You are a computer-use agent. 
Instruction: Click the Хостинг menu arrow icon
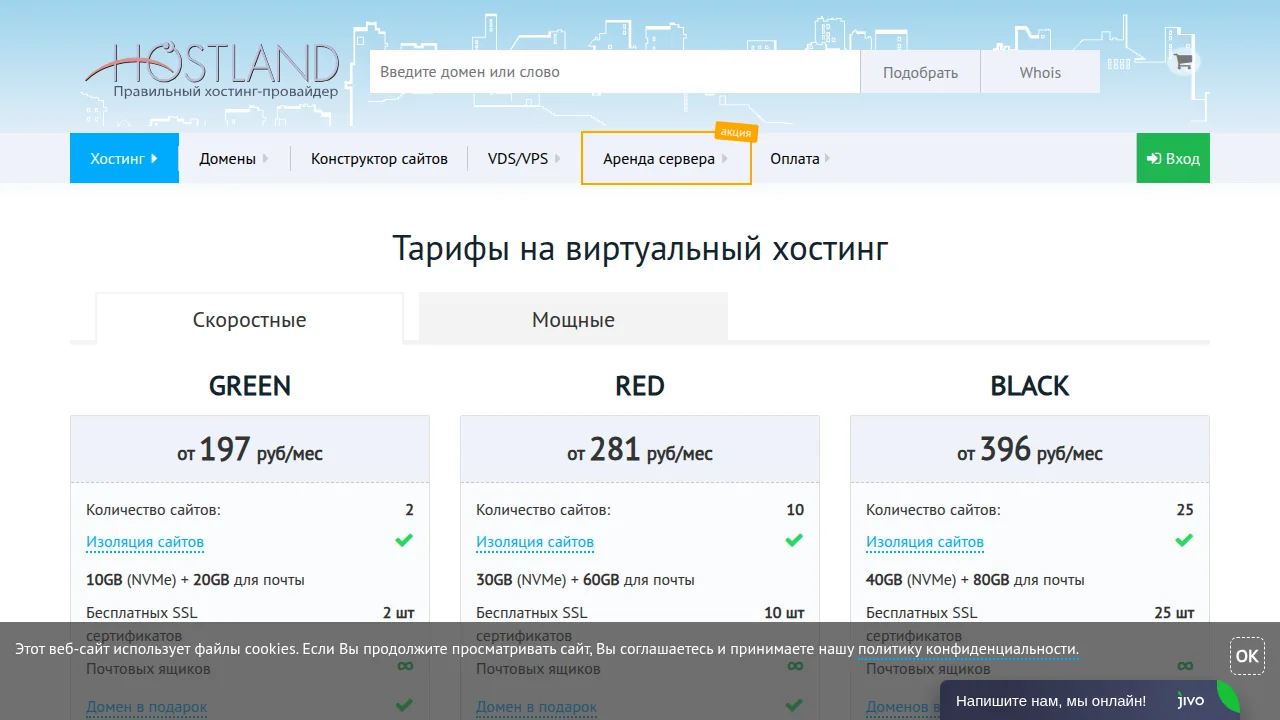tap(154, 158)
